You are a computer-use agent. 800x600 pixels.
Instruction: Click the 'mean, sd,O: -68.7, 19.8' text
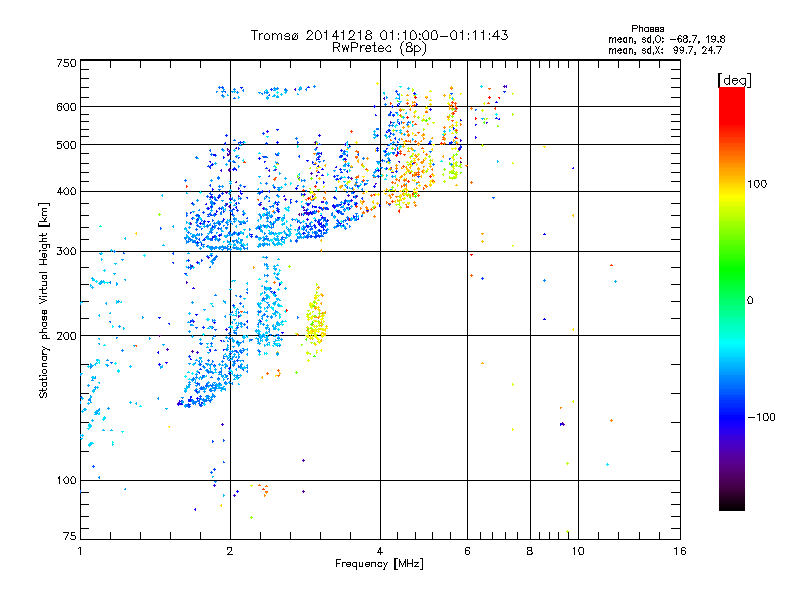[666, 39]
